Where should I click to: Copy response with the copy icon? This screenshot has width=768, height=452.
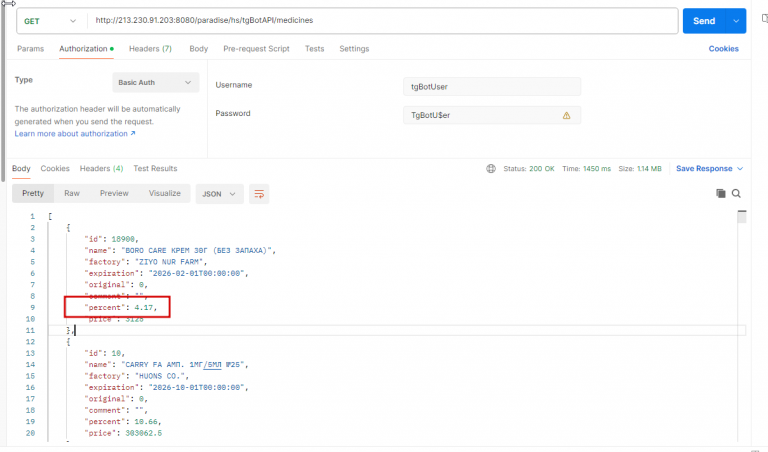720,193
